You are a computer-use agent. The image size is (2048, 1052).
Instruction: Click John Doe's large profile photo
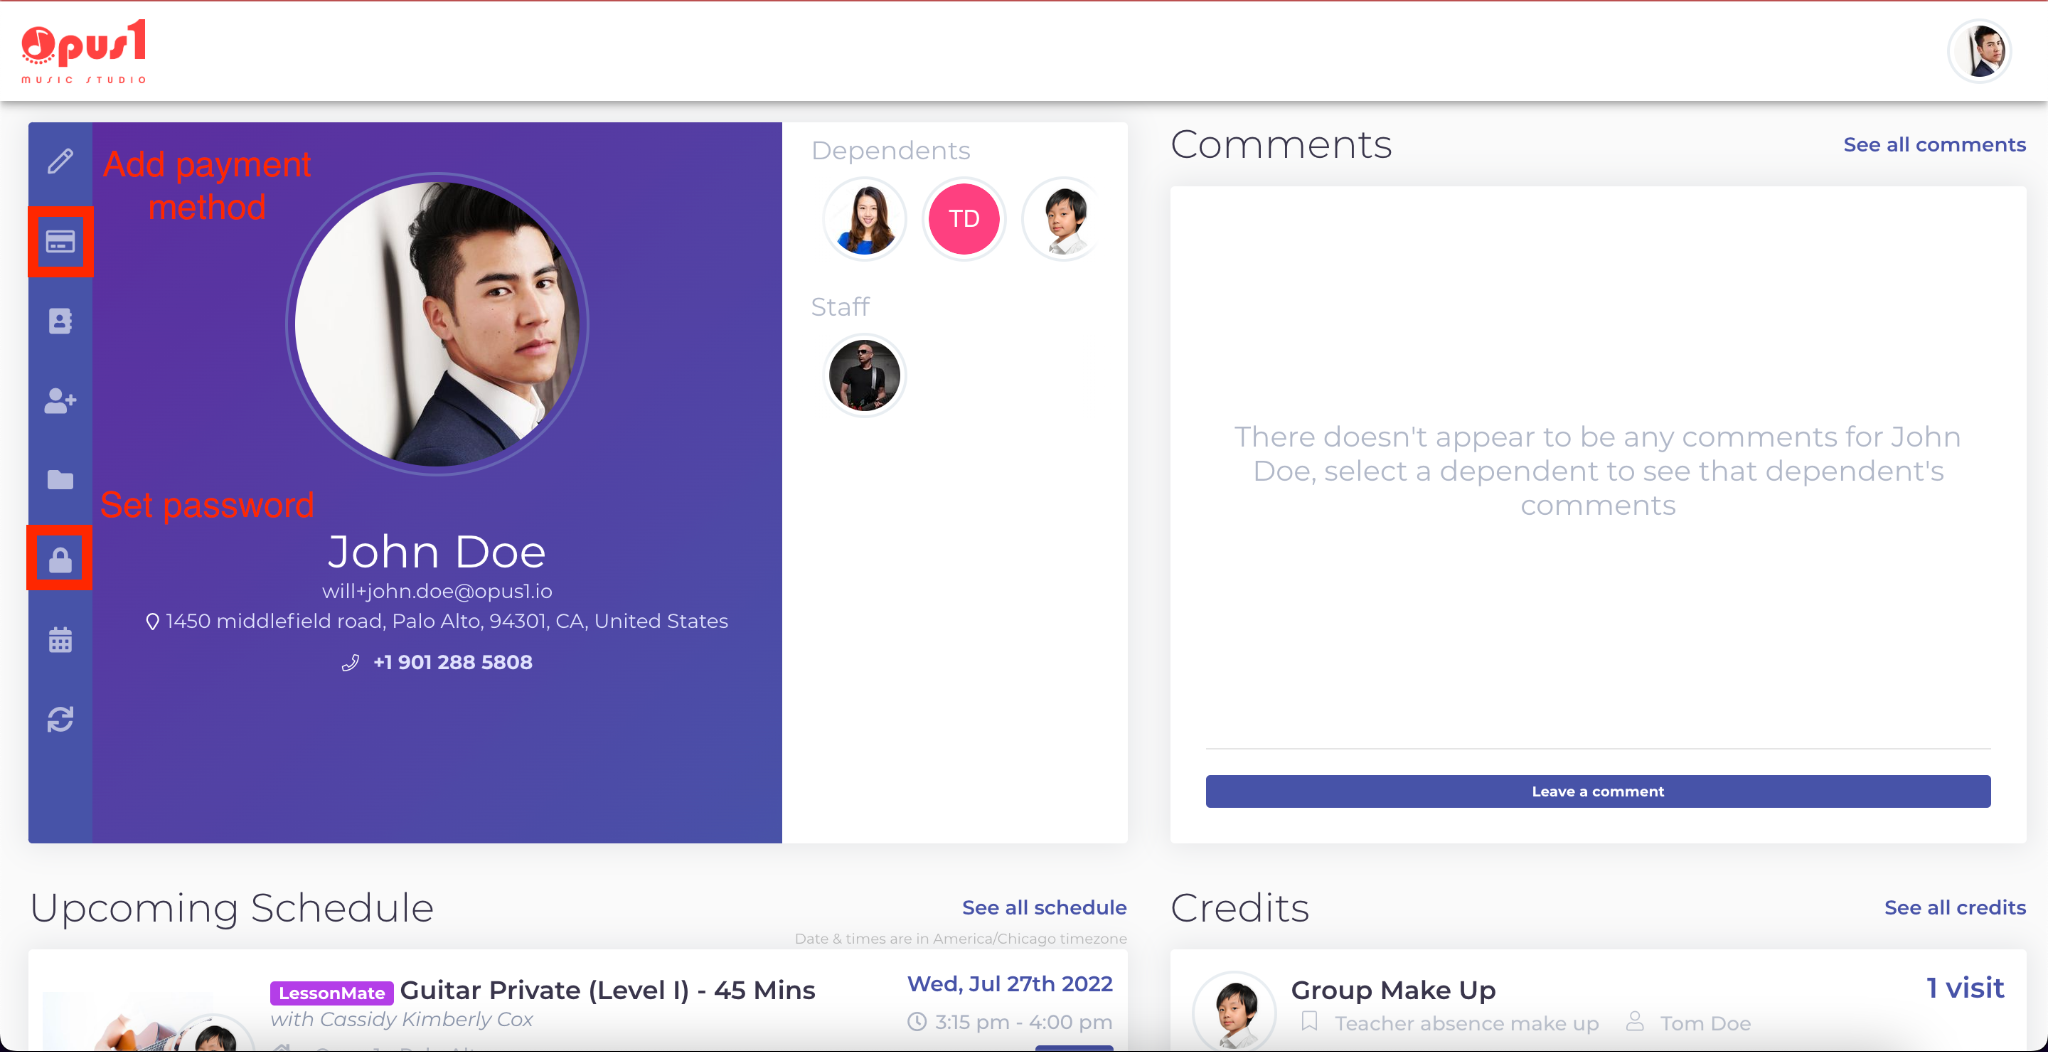pos(437,324)
